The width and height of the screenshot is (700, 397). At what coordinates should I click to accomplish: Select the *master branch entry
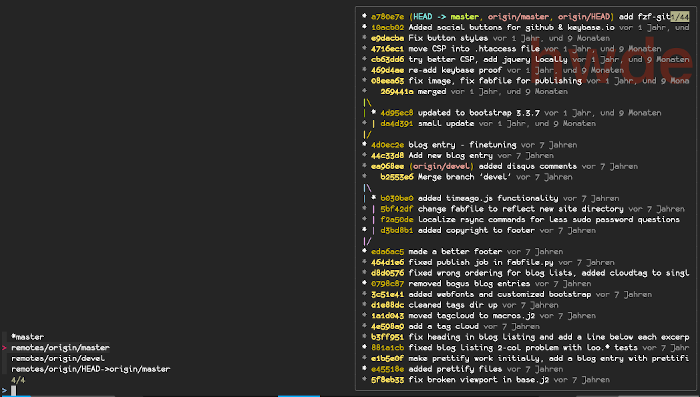coord(28,337)
